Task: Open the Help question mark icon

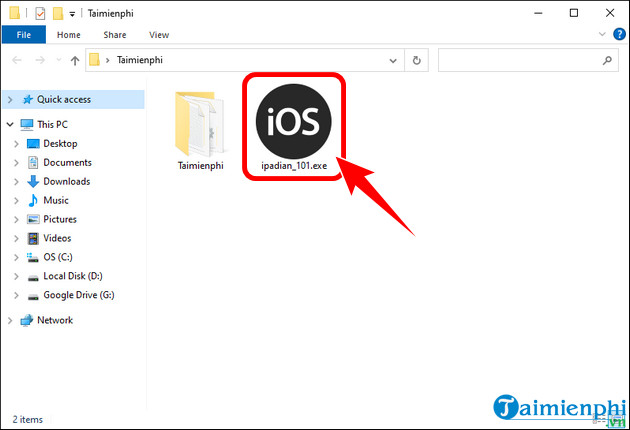Action: tap(619, 34)
